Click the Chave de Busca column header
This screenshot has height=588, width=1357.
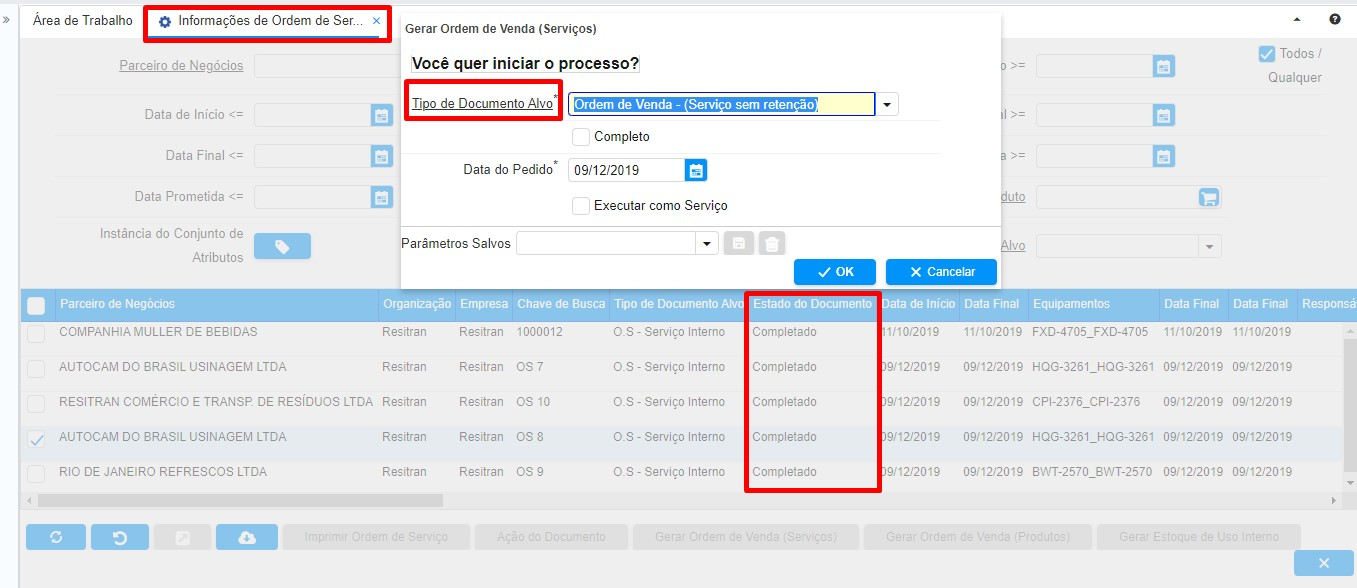560,304
